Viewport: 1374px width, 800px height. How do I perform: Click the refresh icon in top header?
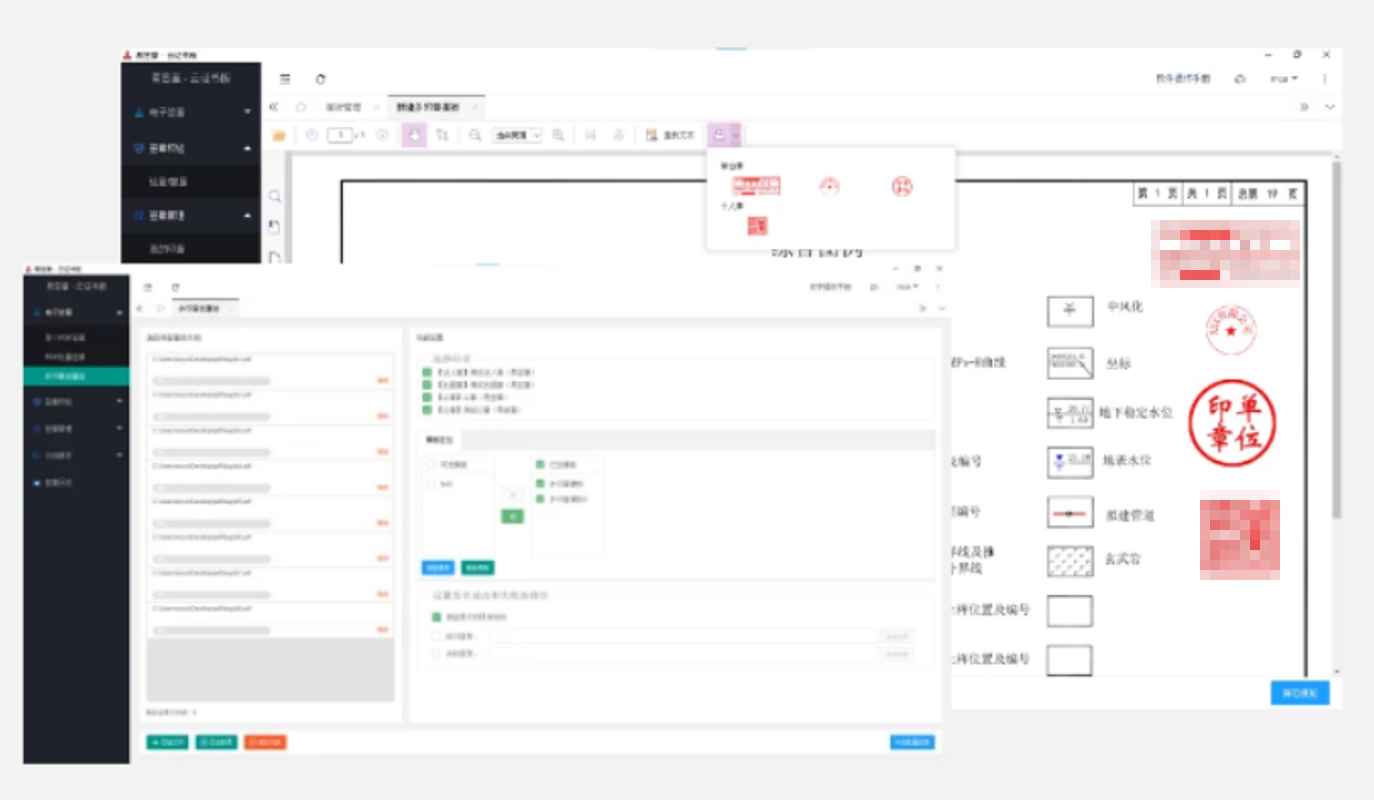(x=320, y=79)
